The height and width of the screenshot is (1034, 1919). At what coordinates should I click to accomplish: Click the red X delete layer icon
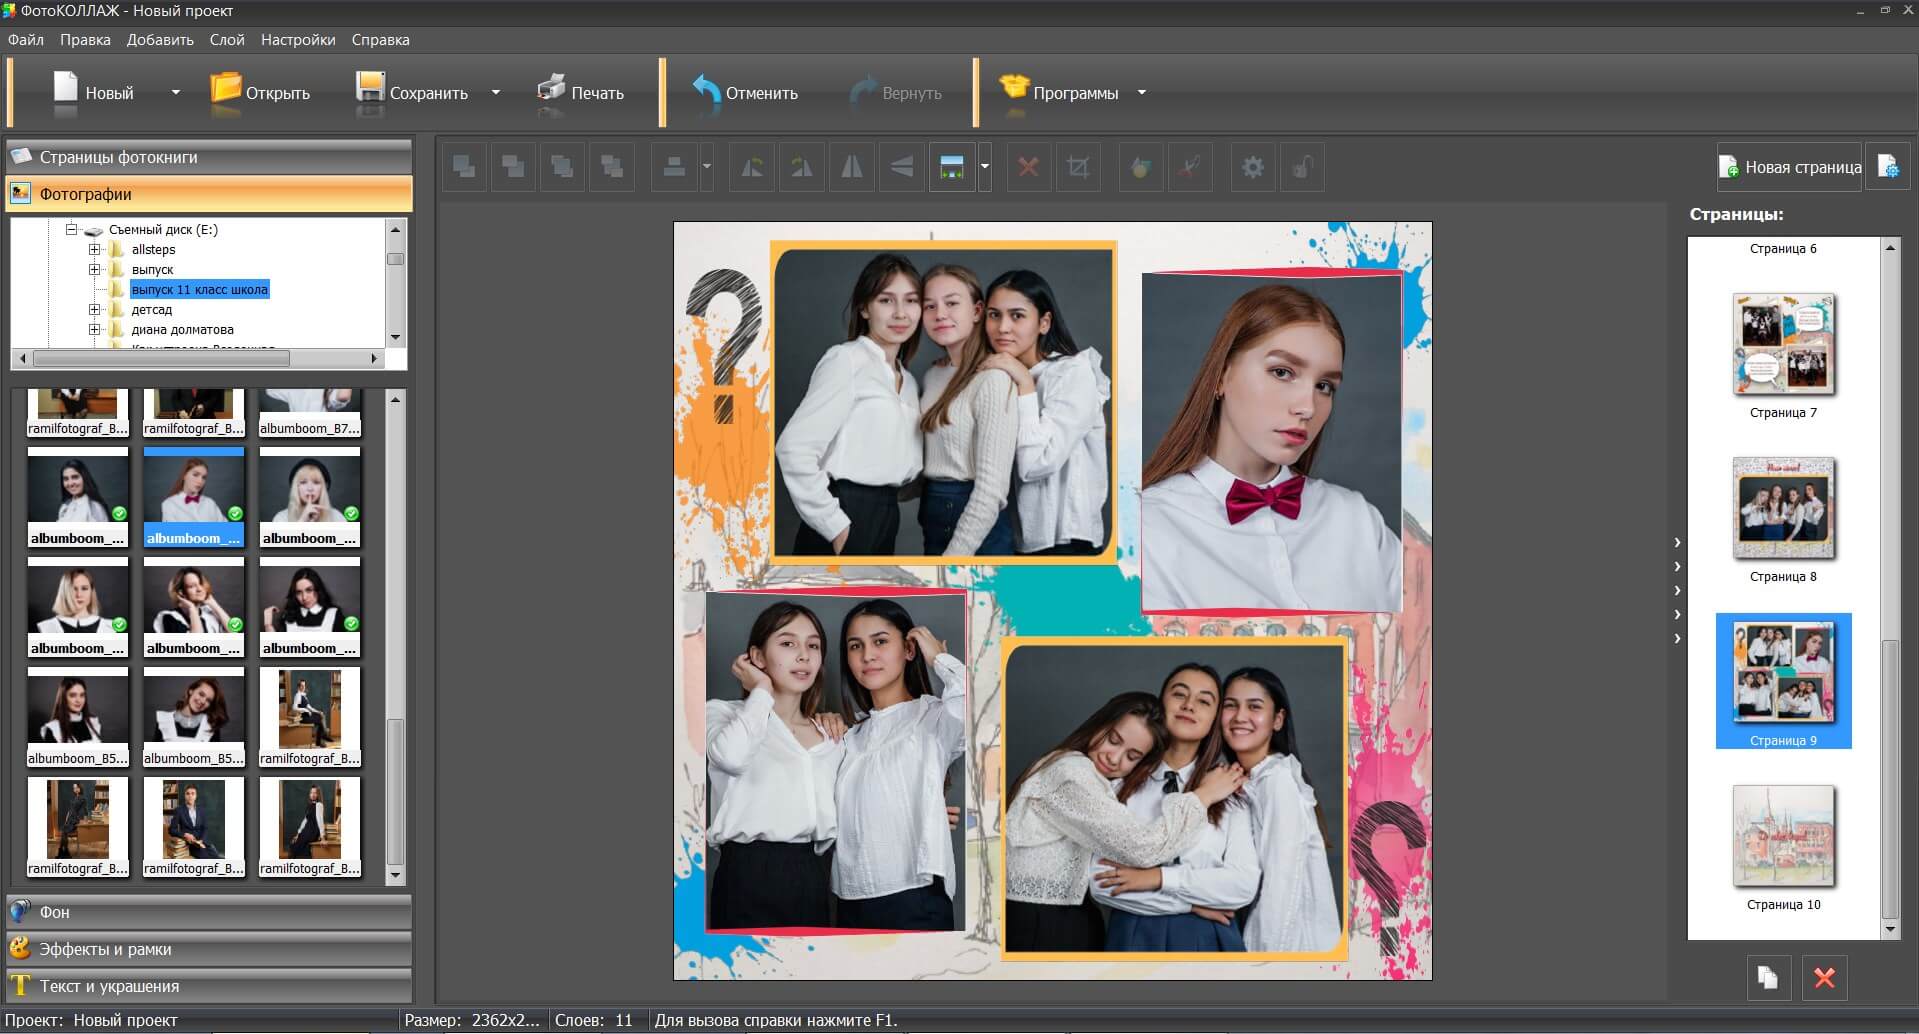pyautogui.click(x=1028, y=167)
